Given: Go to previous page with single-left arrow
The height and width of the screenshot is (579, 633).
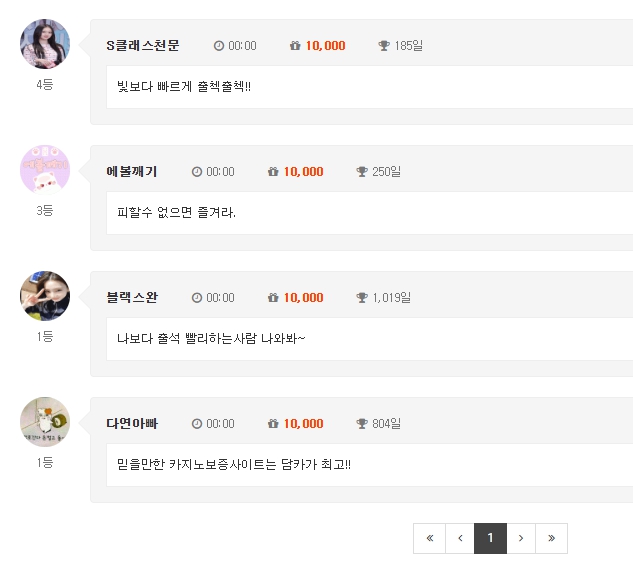Looking at the screenshot, I should coord(460,538).
